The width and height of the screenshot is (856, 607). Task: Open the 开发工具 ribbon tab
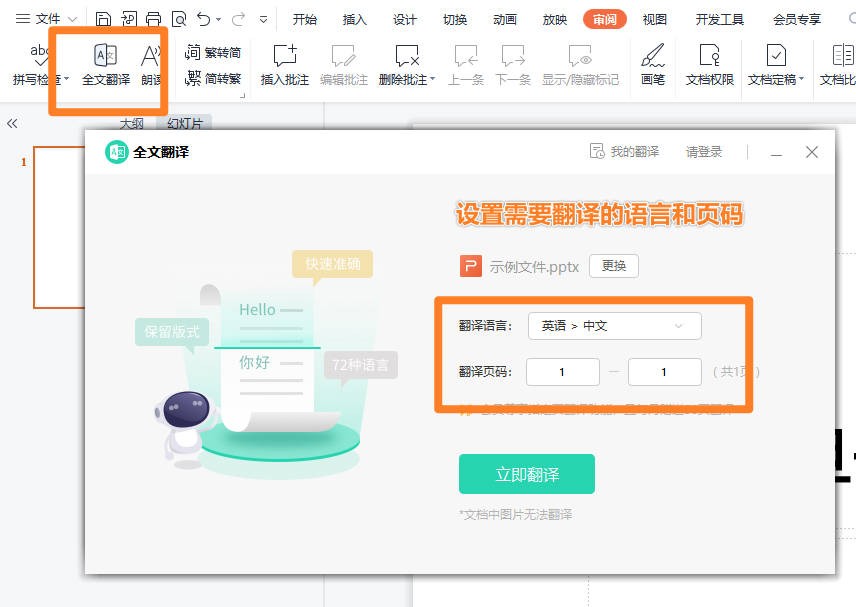click(x=720, y=20)
